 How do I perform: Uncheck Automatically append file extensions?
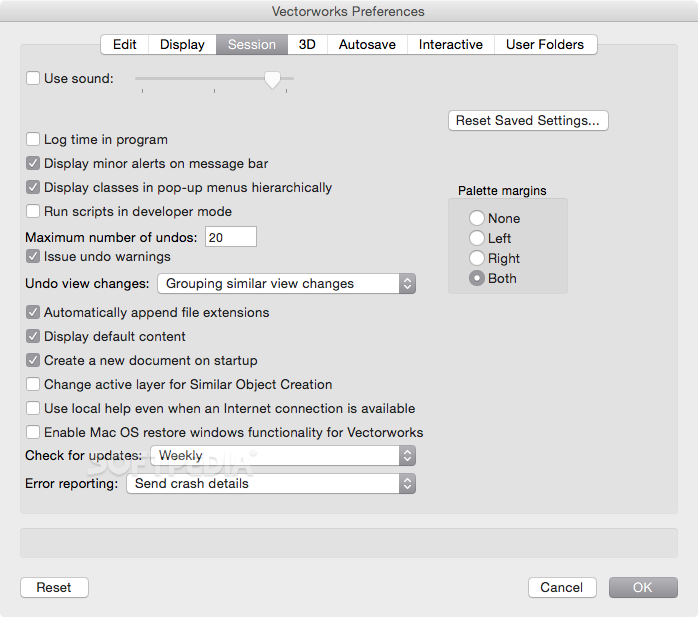point(33,313)
